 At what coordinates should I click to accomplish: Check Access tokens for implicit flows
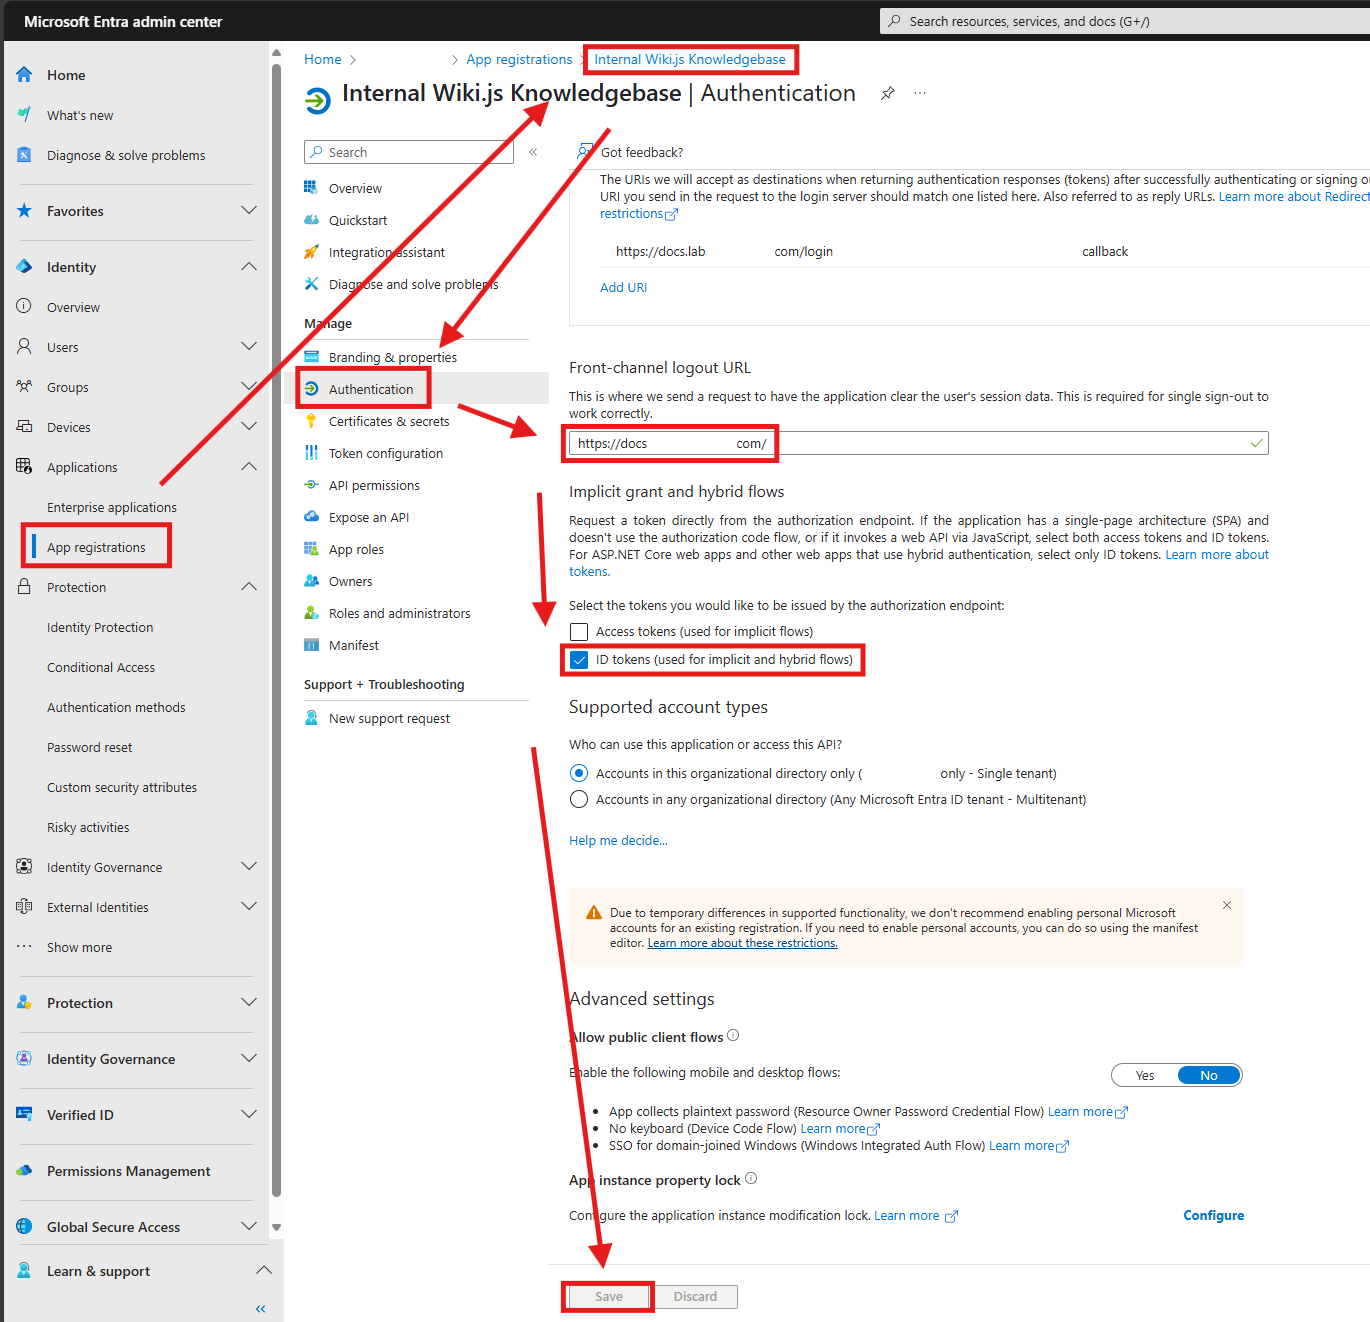pos(579,632)
